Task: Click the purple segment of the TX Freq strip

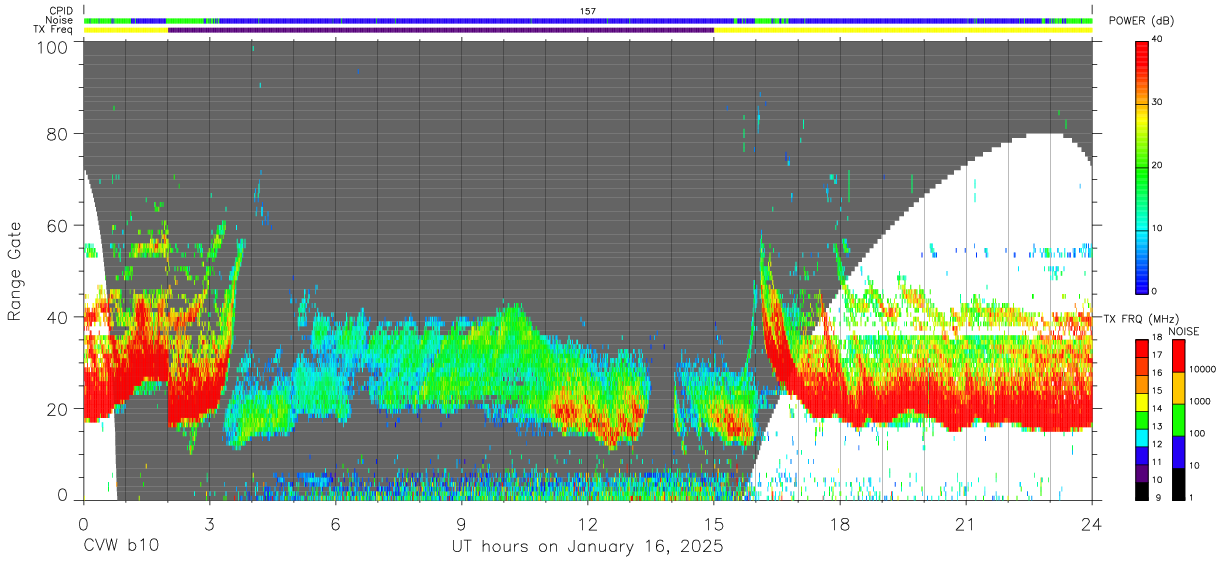Action: (x=441, y=30)
